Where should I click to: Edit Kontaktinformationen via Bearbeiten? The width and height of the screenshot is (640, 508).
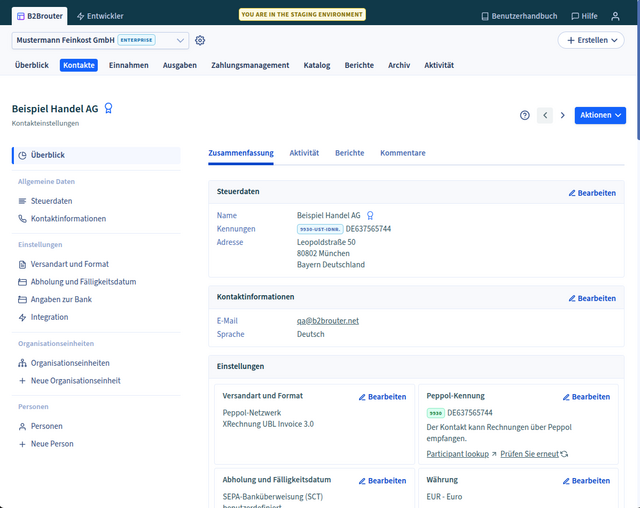point(592,299)
